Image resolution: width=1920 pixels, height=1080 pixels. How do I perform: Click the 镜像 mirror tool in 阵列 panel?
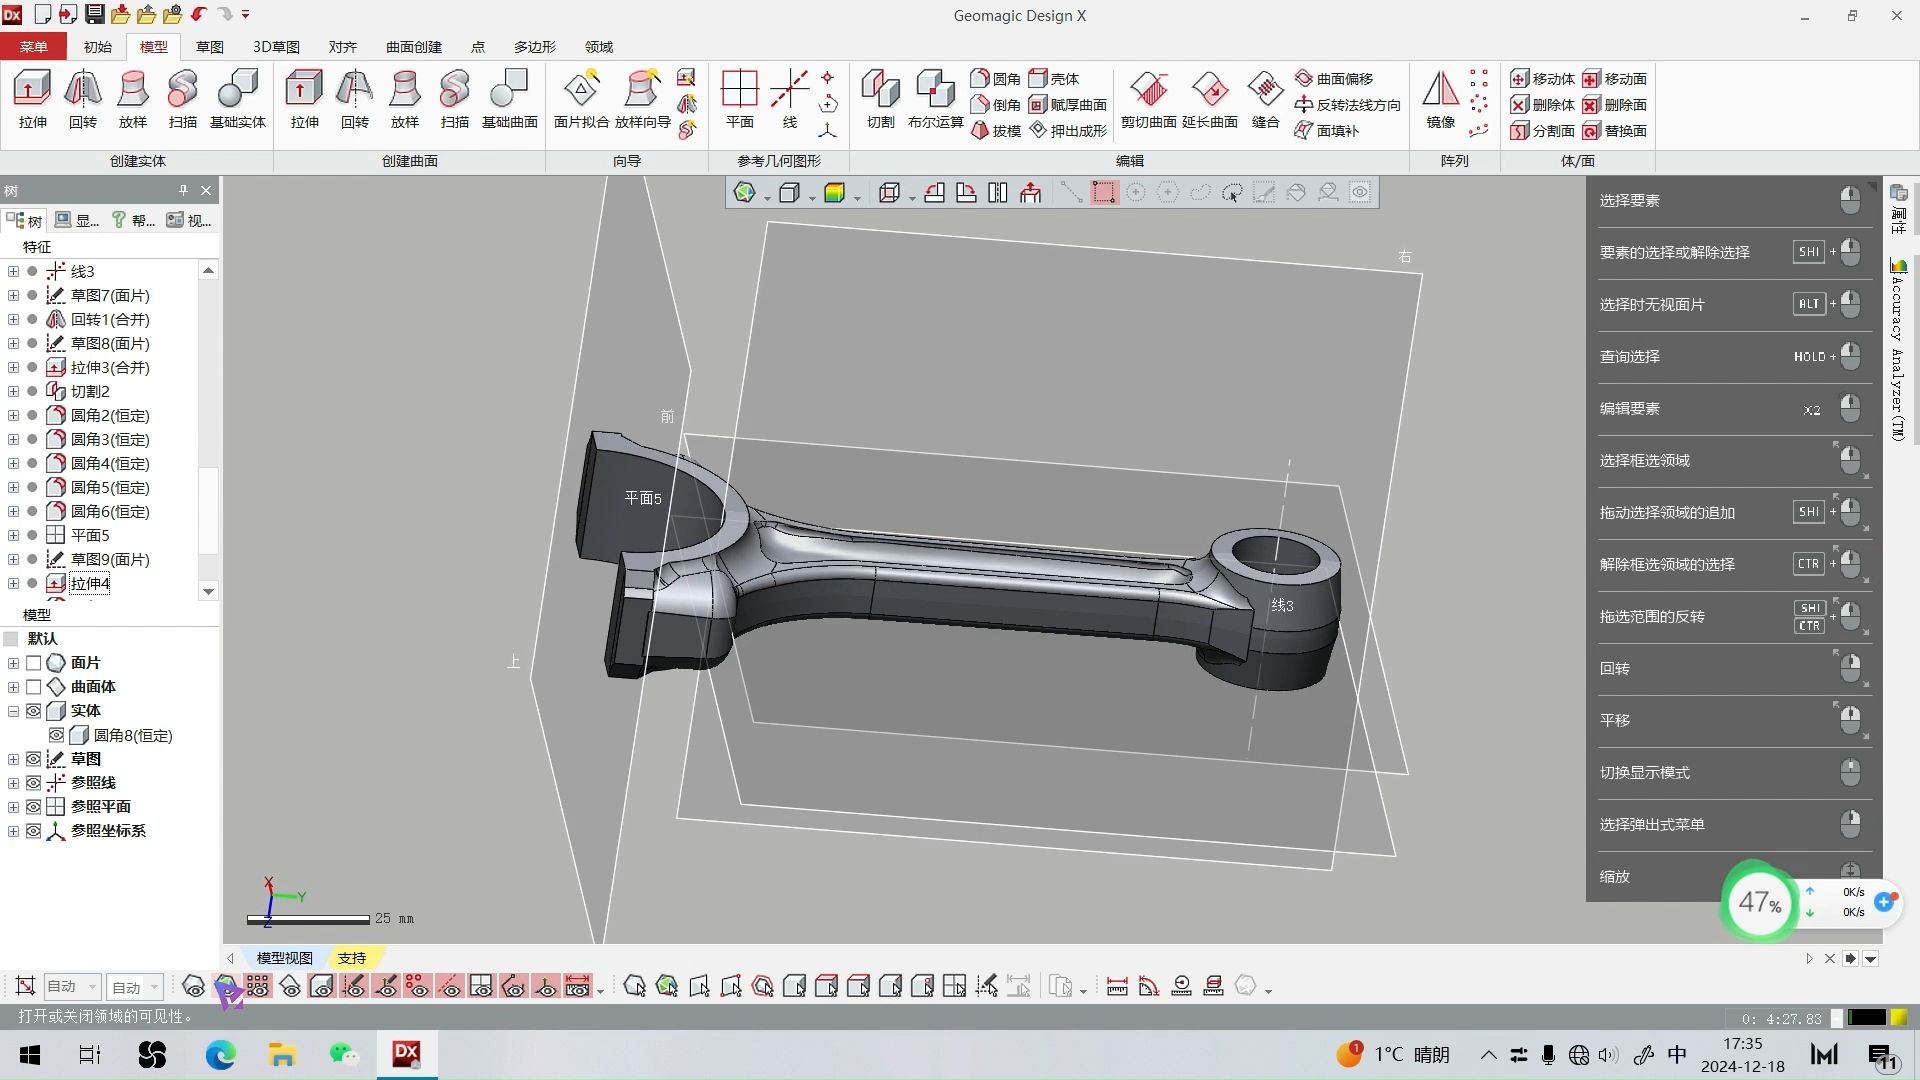pyautogui.click(x=1439, y=100)
